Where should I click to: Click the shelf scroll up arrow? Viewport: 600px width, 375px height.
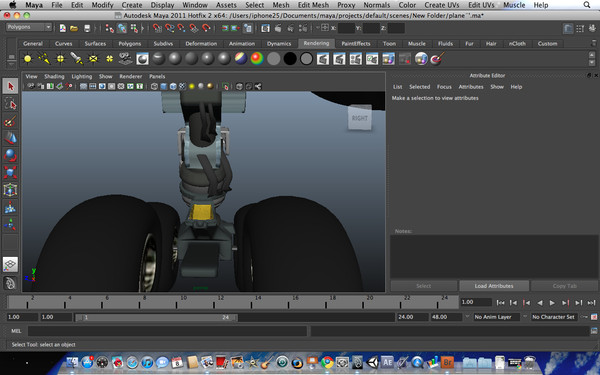(x=592, y=55)
